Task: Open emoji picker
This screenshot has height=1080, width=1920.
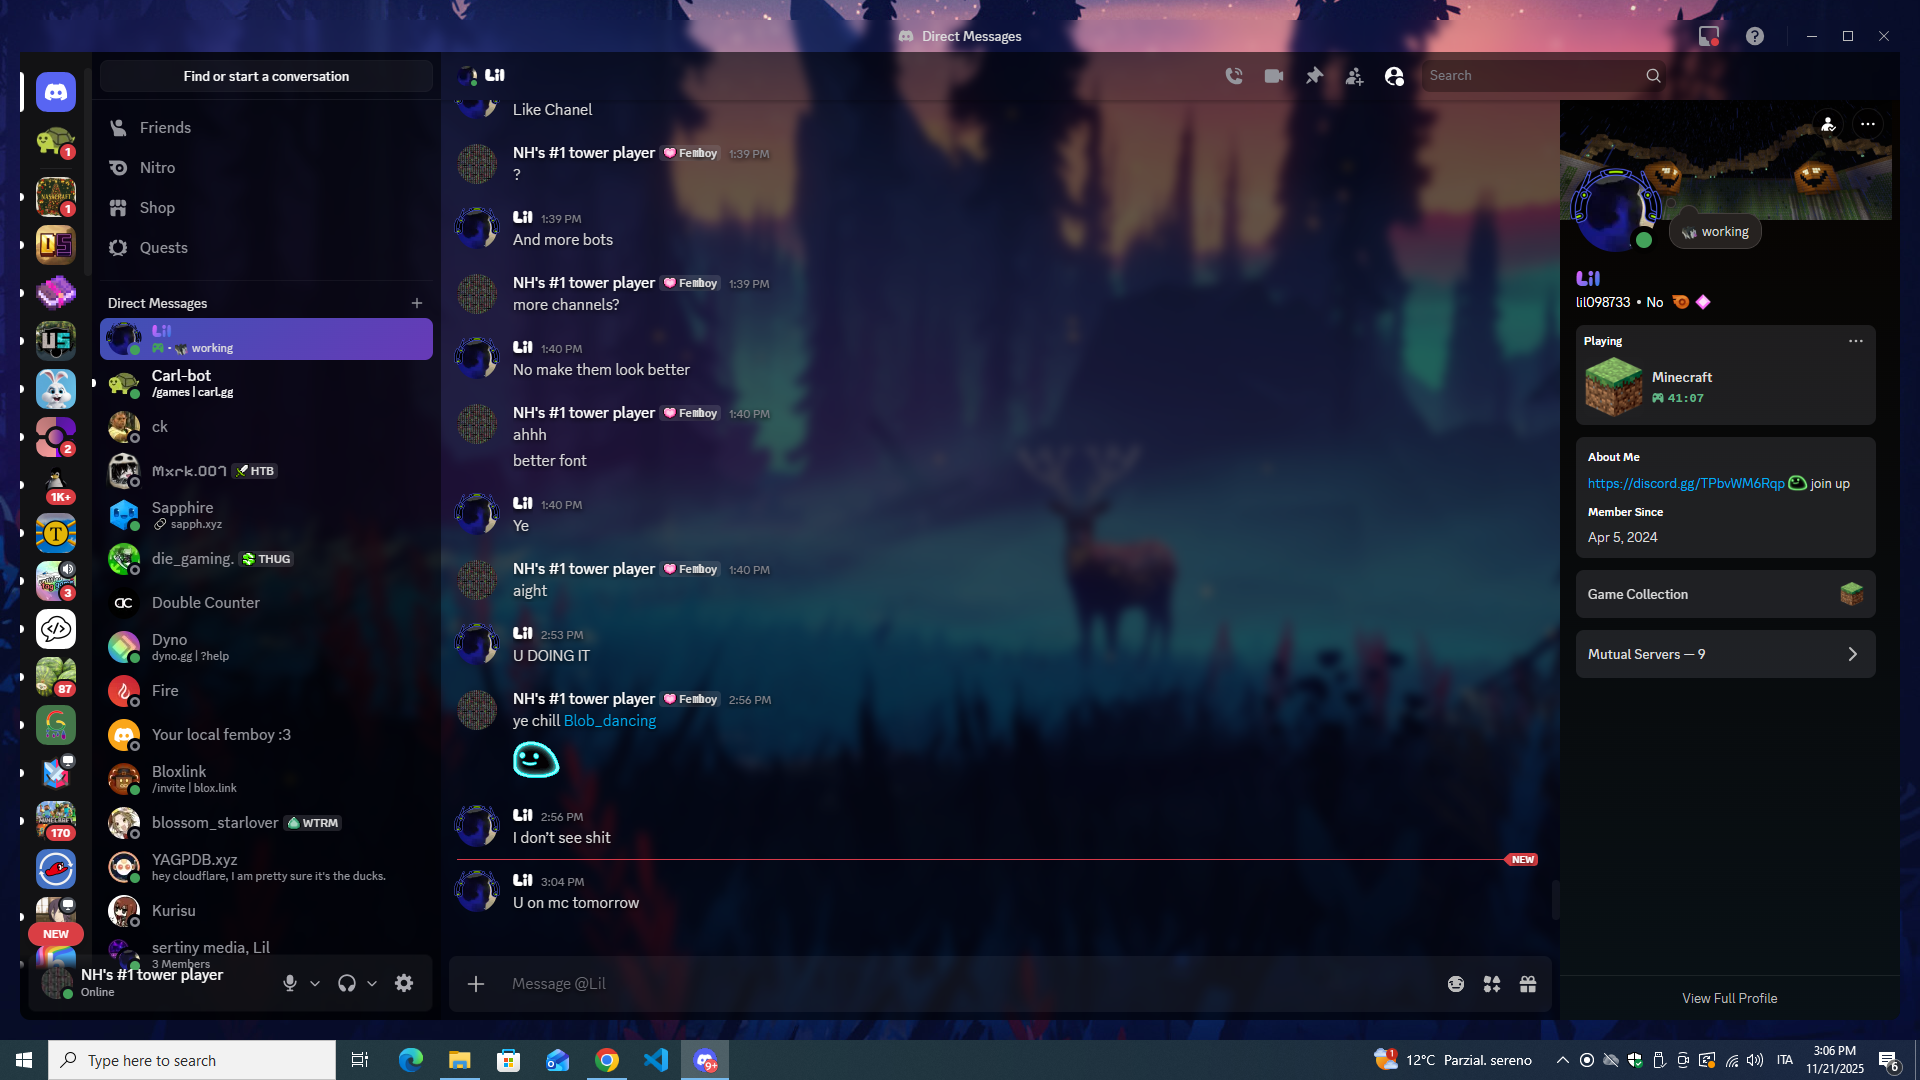Action: [x=1456, y=985]
